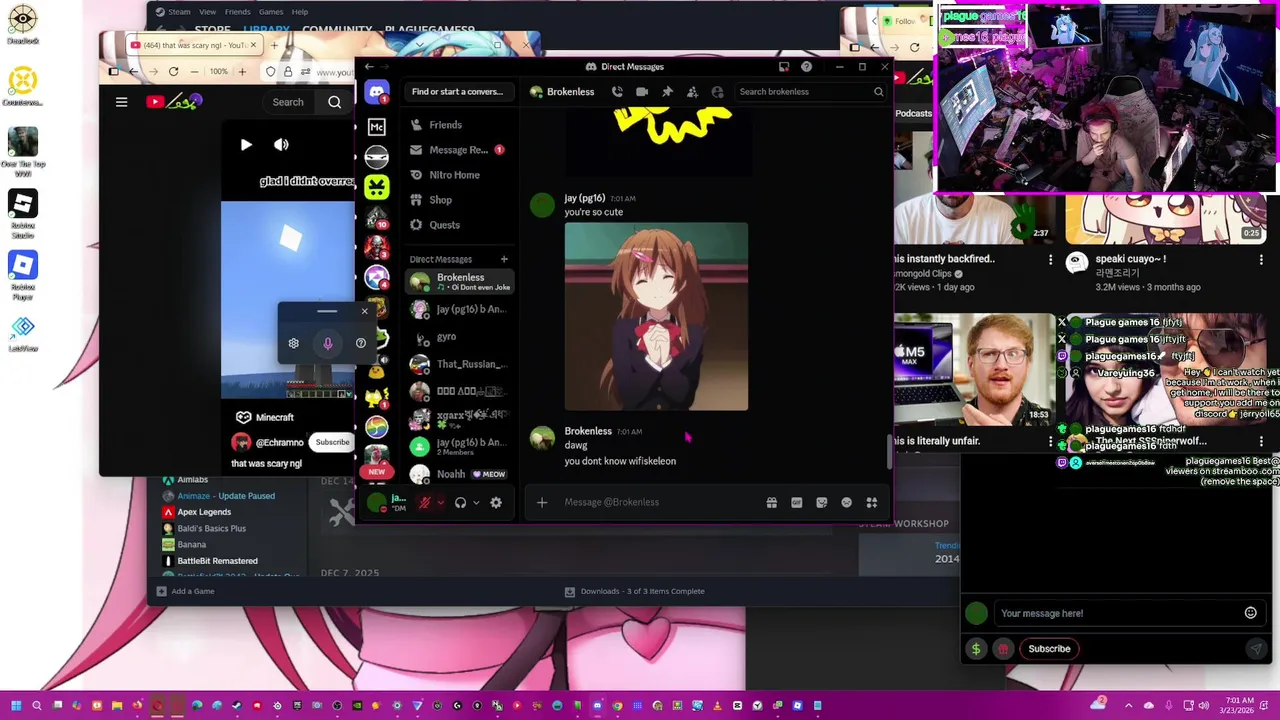The width and height of the screenshot is (1280, 720).
Task: Open the sticker picker in Discord
Action: 822,502
